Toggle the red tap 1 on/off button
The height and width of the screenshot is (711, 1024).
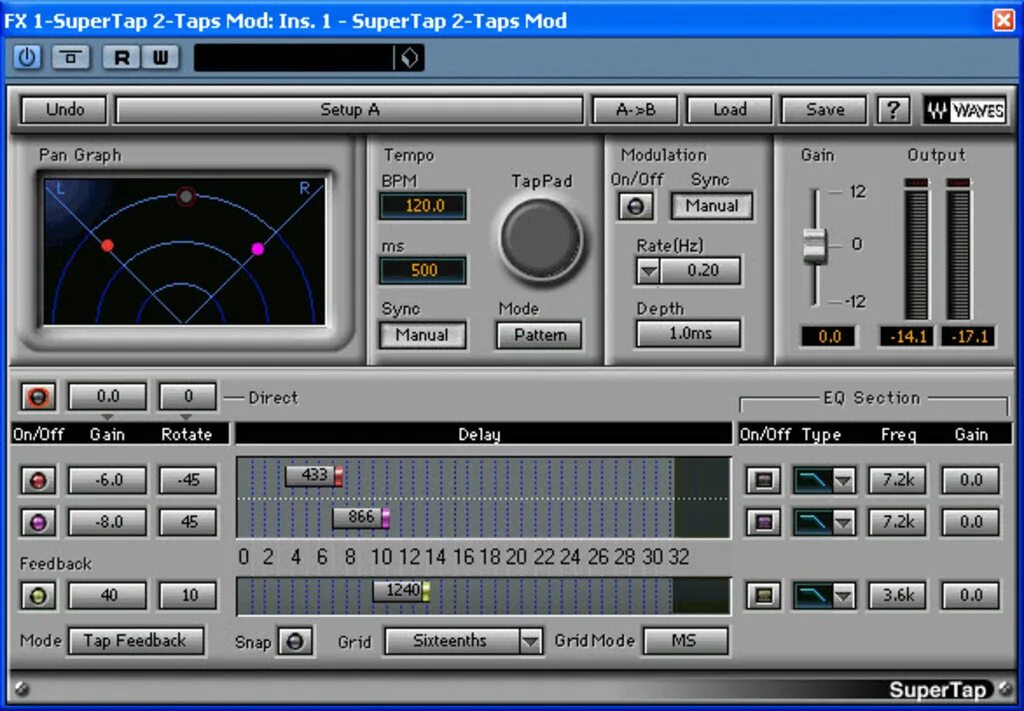[38, 481]
